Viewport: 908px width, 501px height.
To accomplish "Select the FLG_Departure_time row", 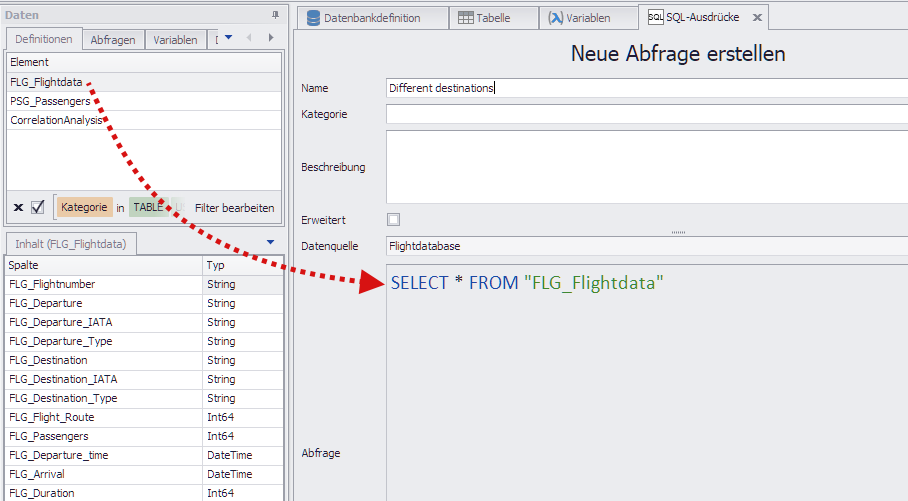I will [144, 455].
